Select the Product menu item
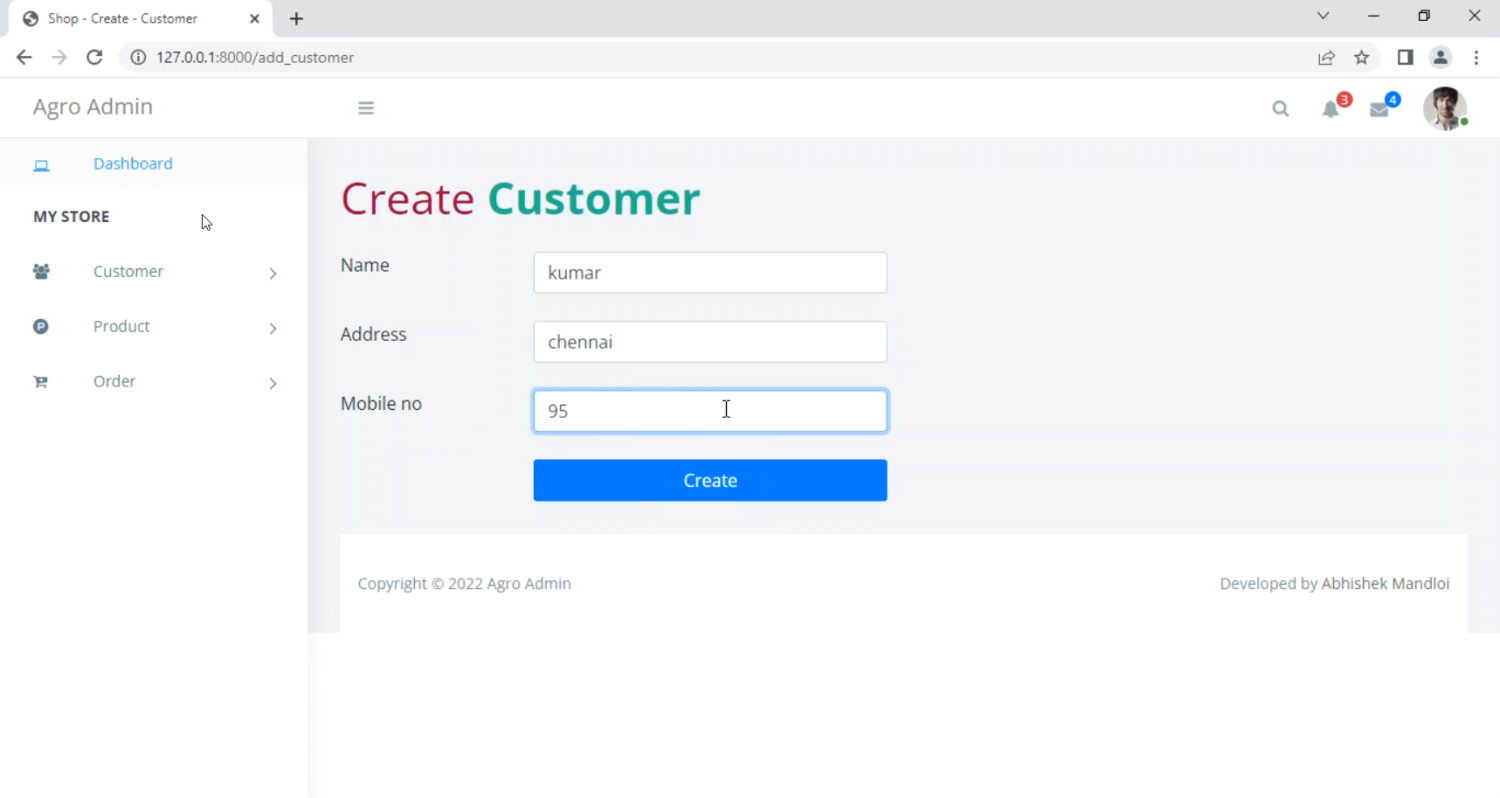The width and height of the screenshot is (1500, 798). coord(121,326)
